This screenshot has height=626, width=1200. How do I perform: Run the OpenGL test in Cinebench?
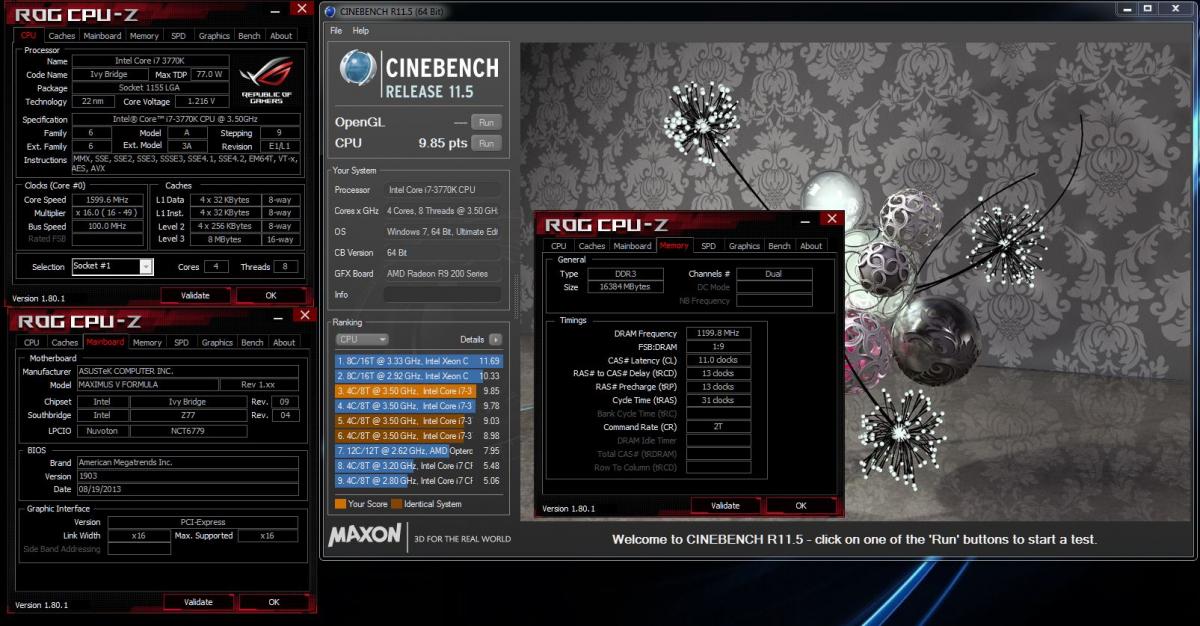486,122
